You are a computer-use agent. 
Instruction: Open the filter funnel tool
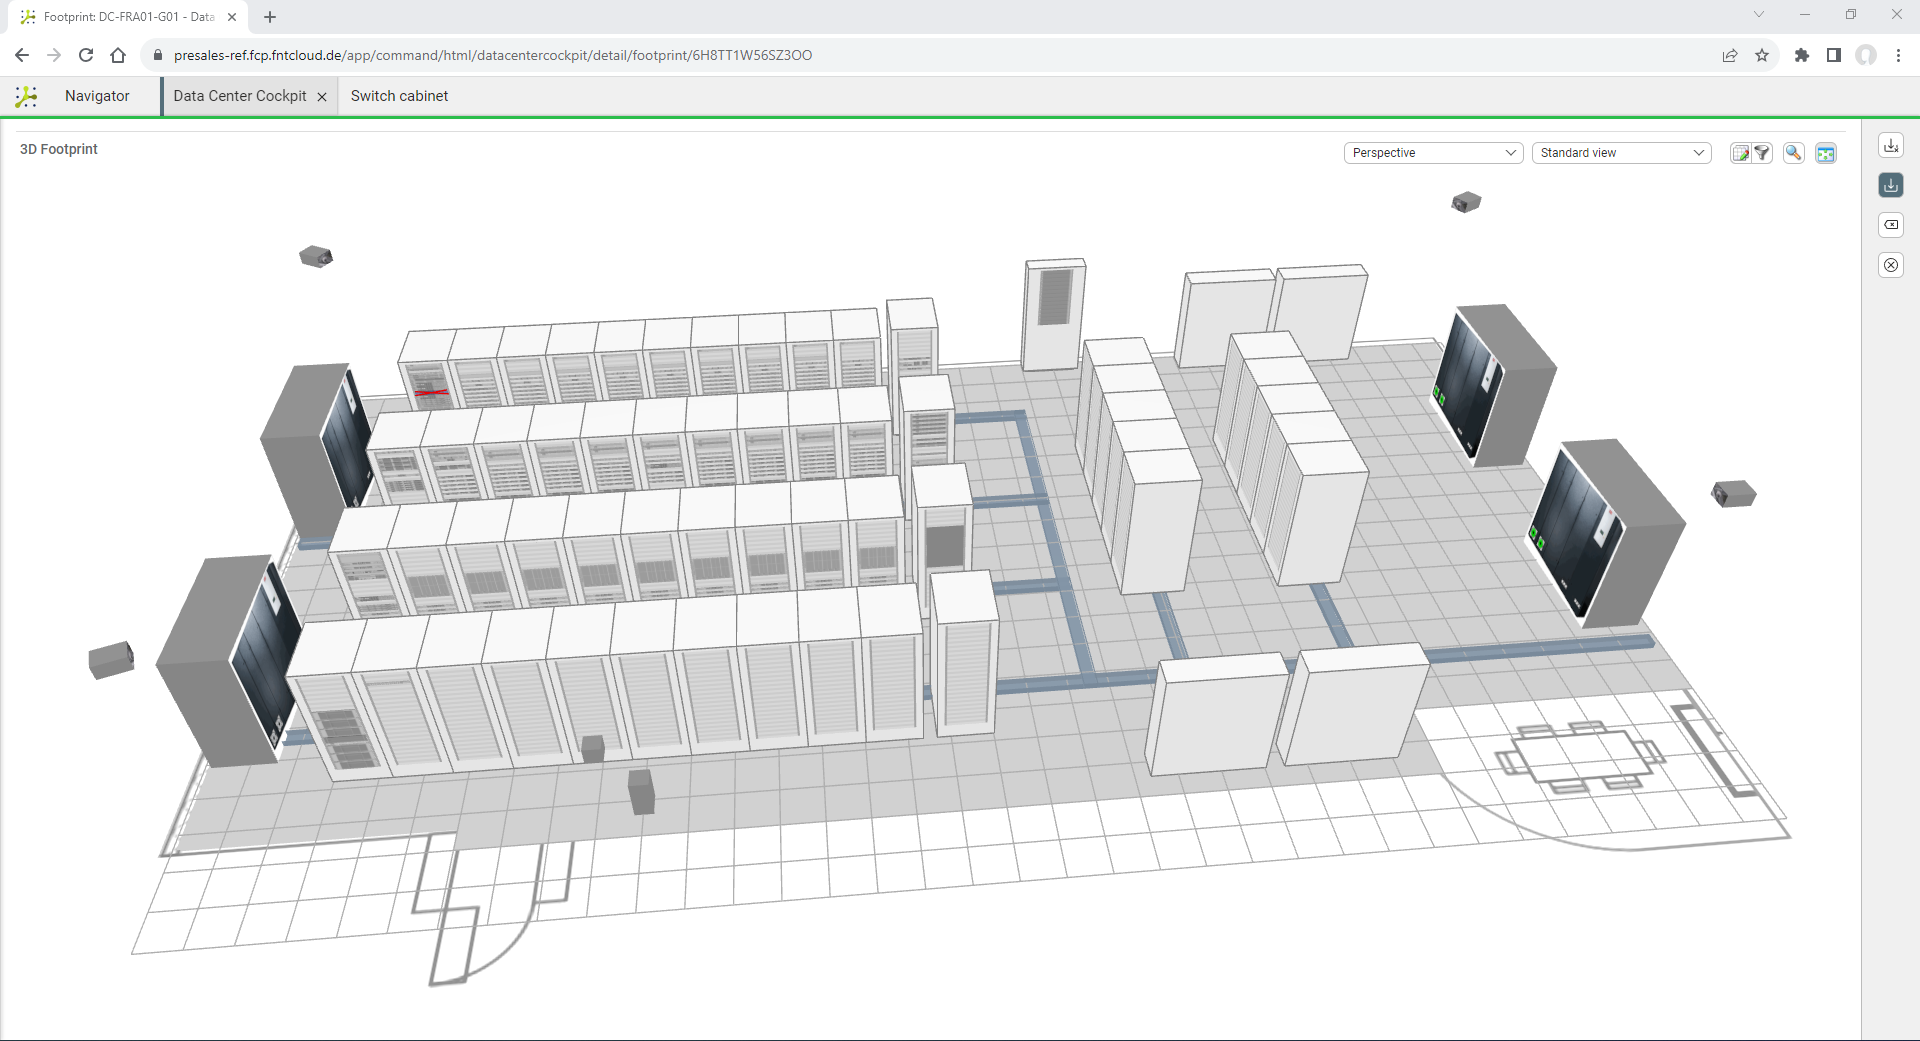1762,153
